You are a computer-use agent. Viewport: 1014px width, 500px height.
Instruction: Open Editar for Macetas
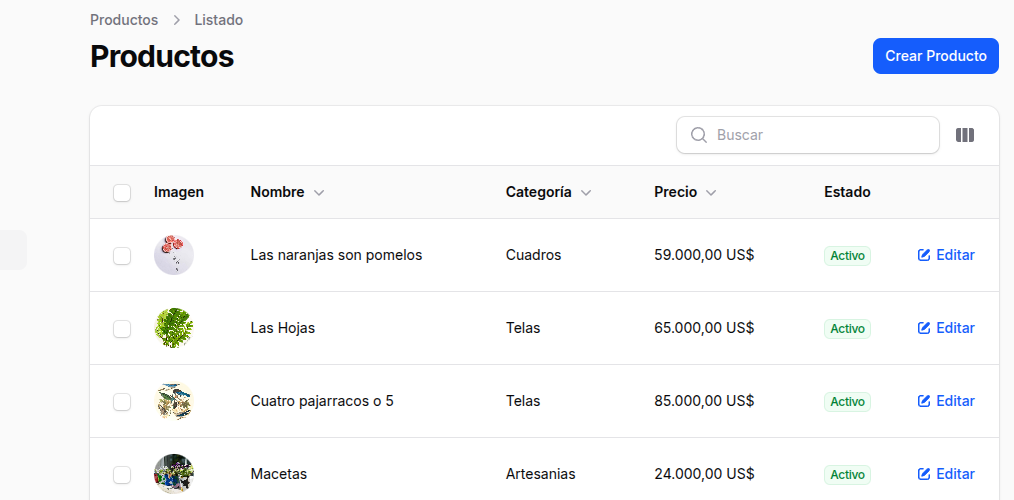[946, 474]
